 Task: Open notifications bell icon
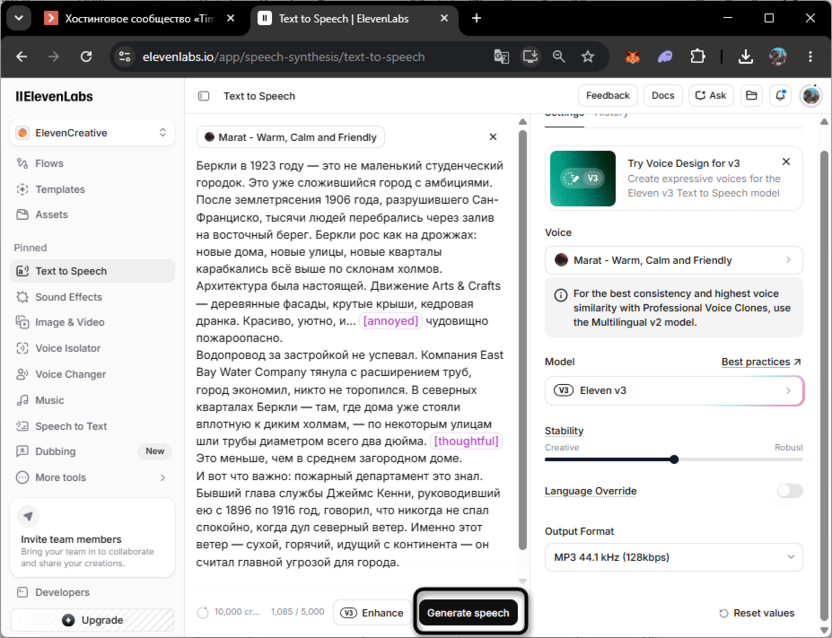780,96
